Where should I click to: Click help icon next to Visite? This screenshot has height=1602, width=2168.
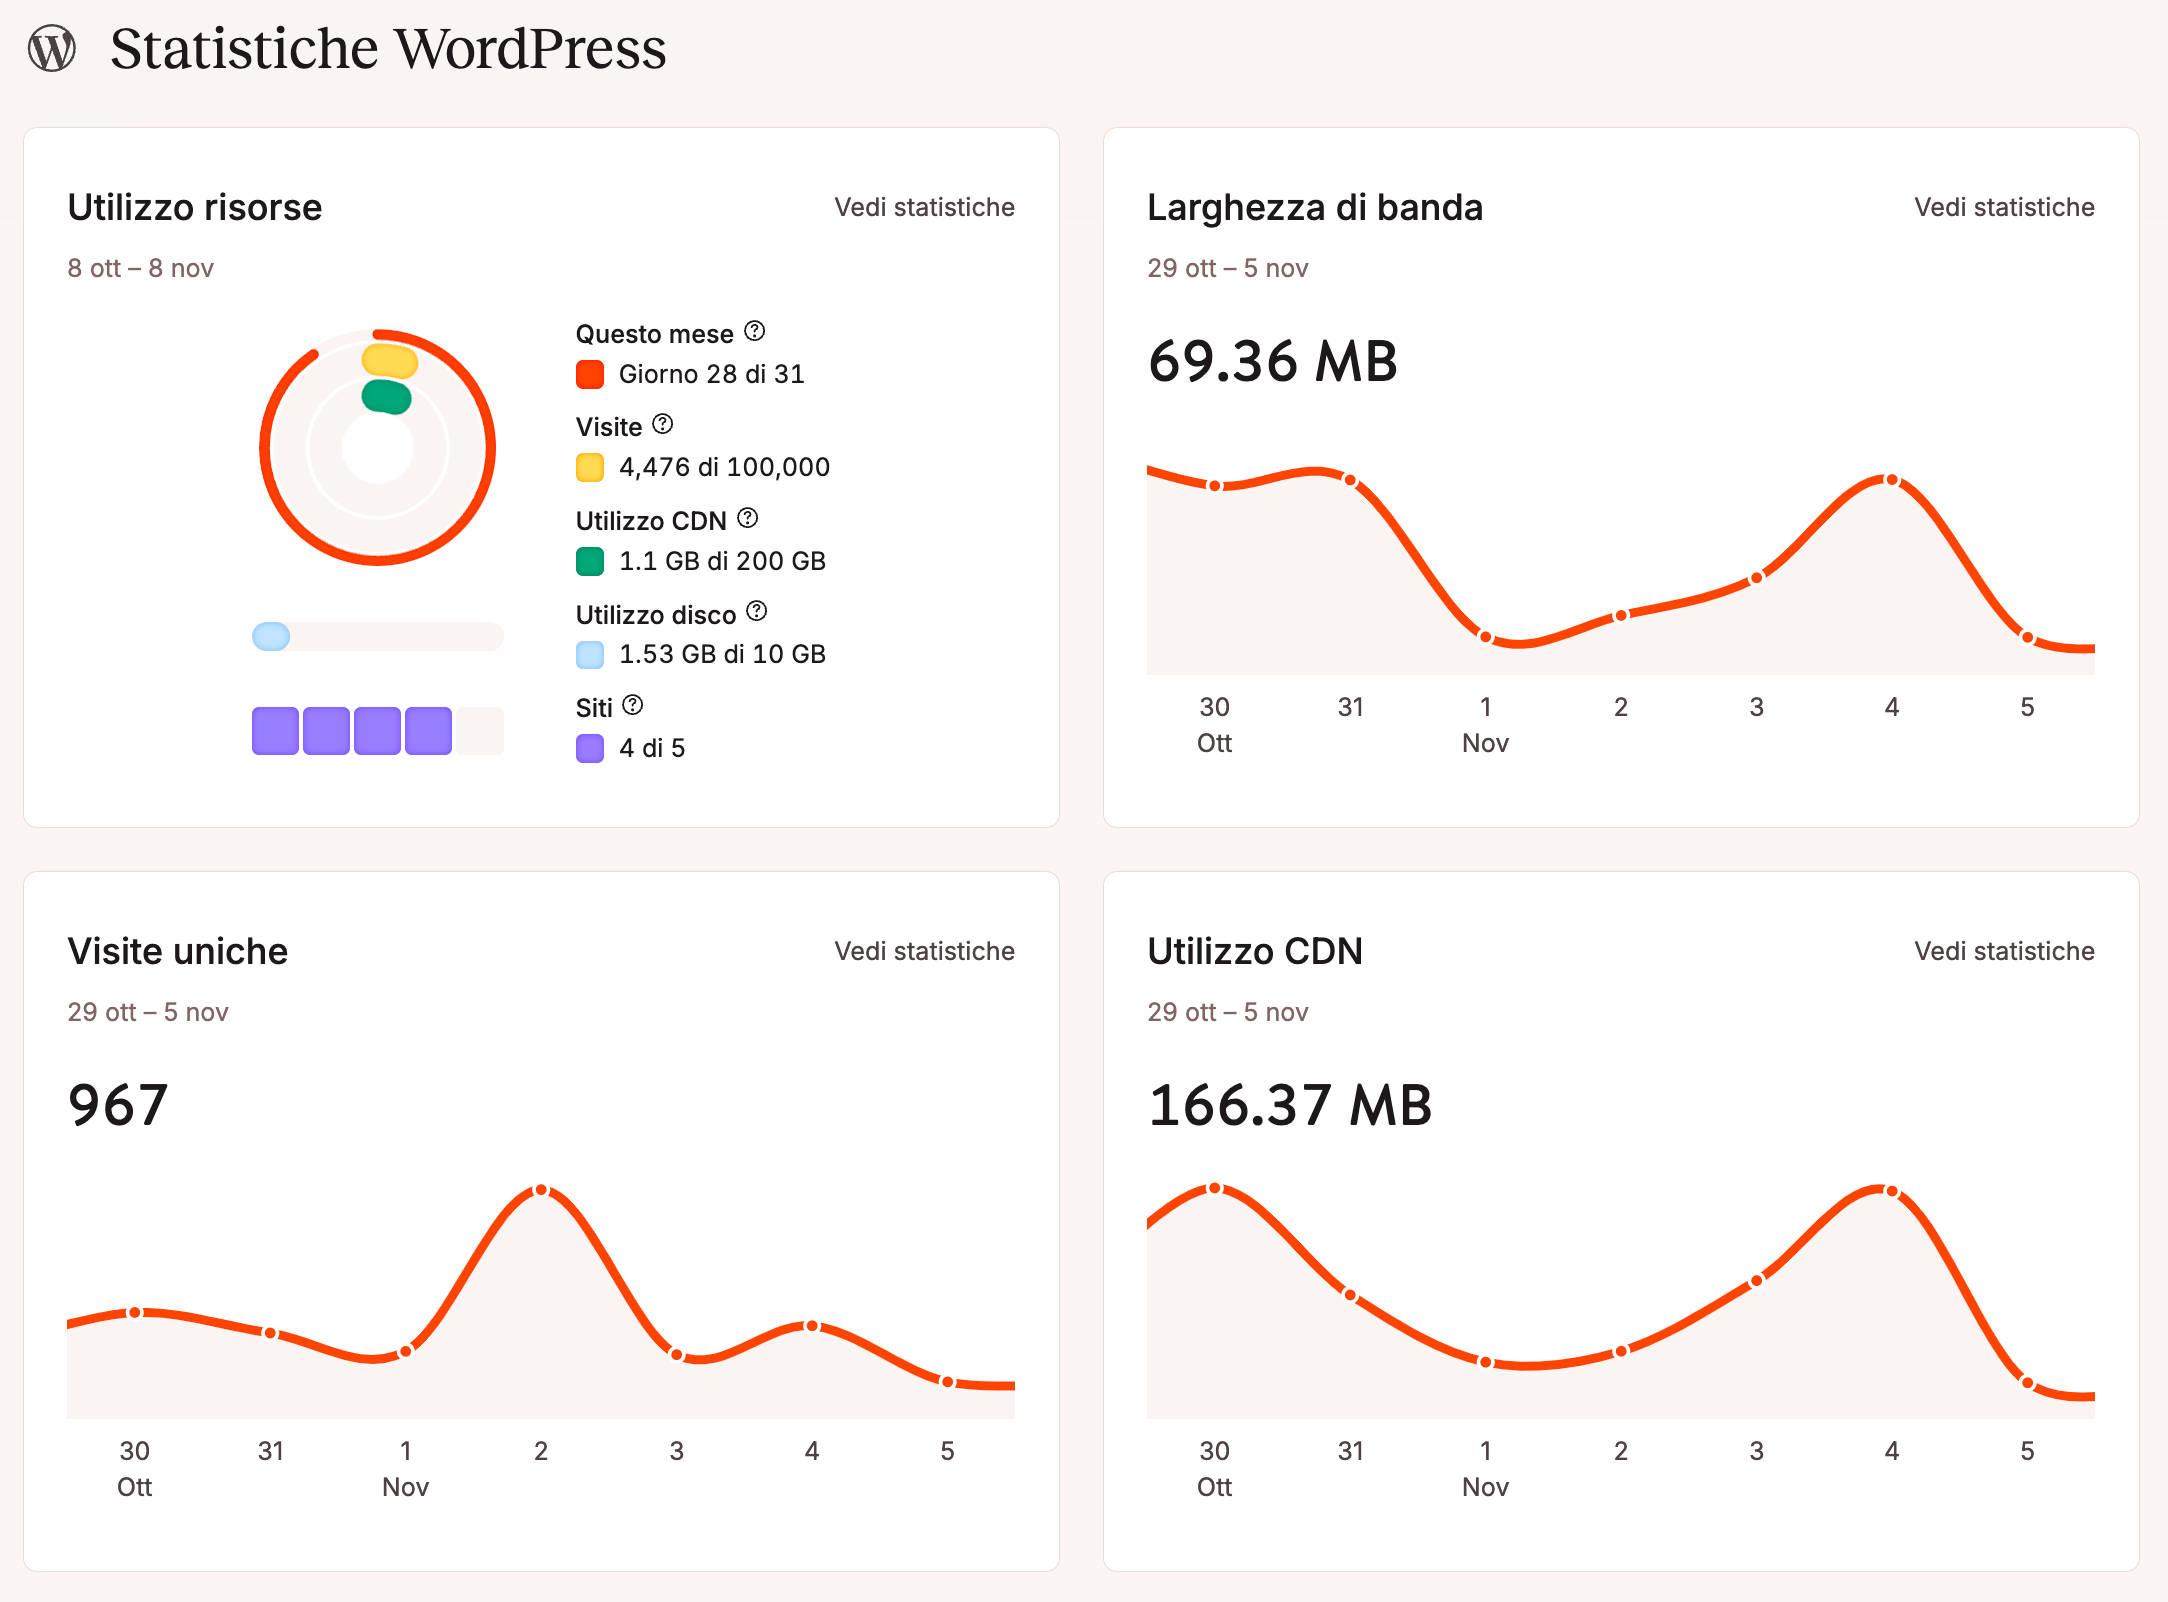pyautogui.click(x=663, y=424)
